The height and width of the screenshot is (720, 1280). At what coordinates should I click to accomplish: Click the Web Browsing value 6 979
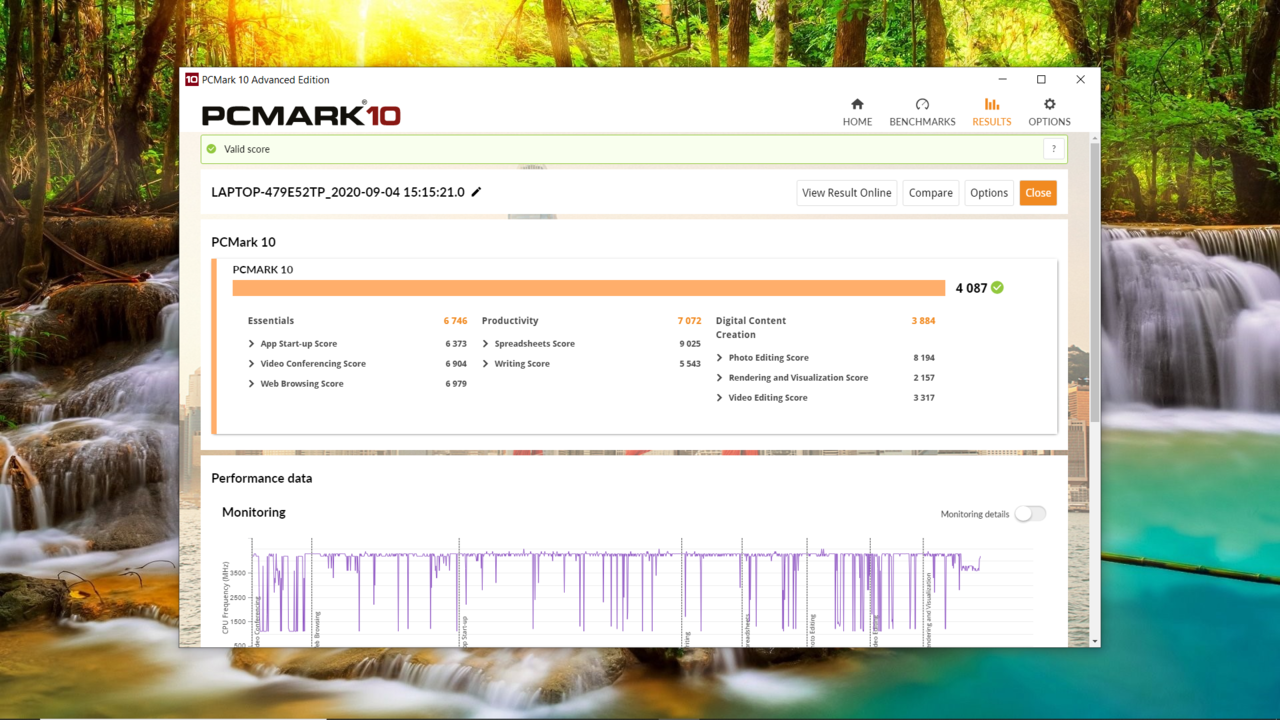pyautogui.click(x=456, y=384)
